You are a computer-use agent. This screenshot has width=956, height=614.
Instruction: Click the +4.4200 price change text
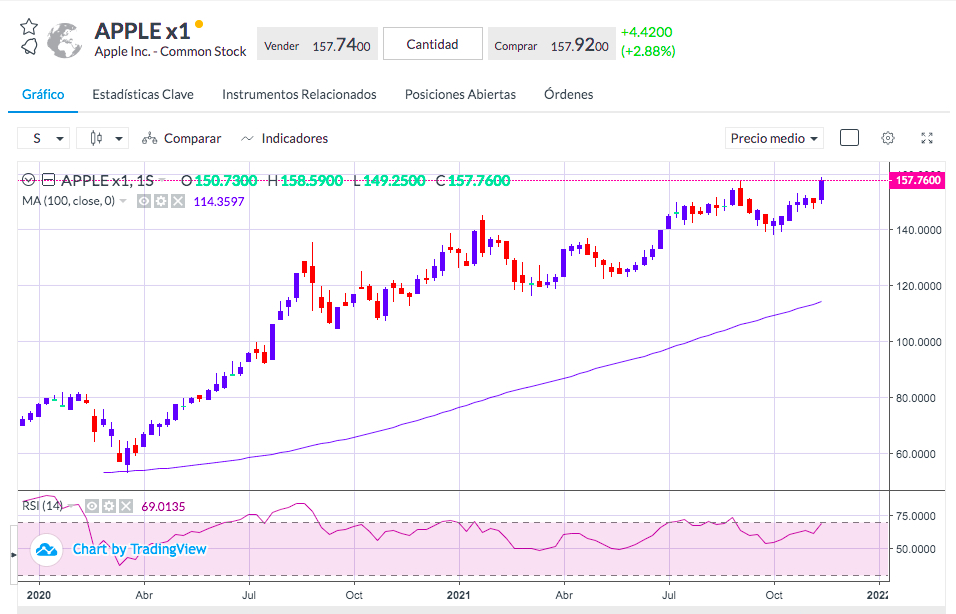click(x=647, y=32)
